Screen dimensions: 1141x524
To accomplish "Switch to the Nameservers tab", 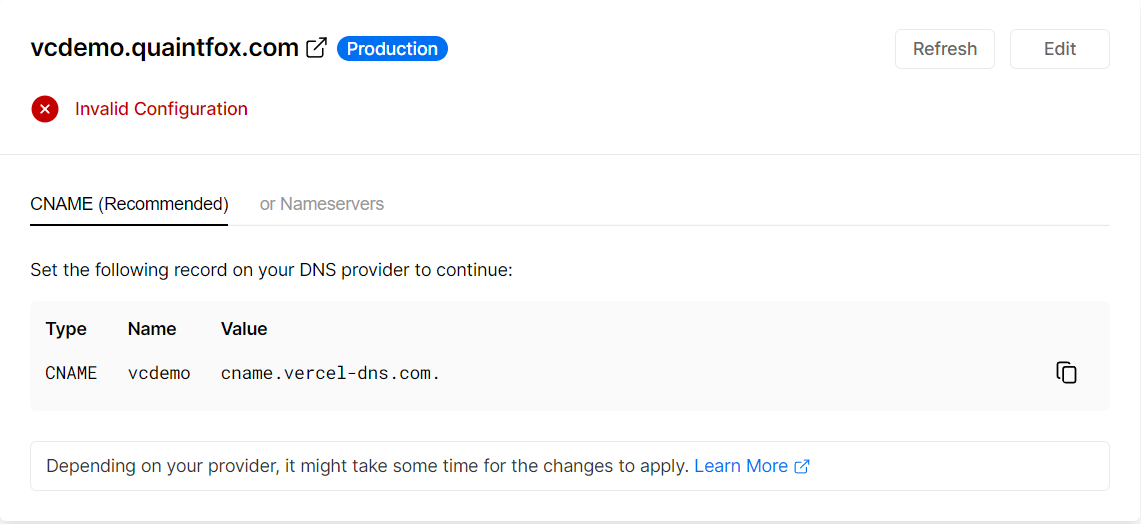I will (x=321, y=204).
